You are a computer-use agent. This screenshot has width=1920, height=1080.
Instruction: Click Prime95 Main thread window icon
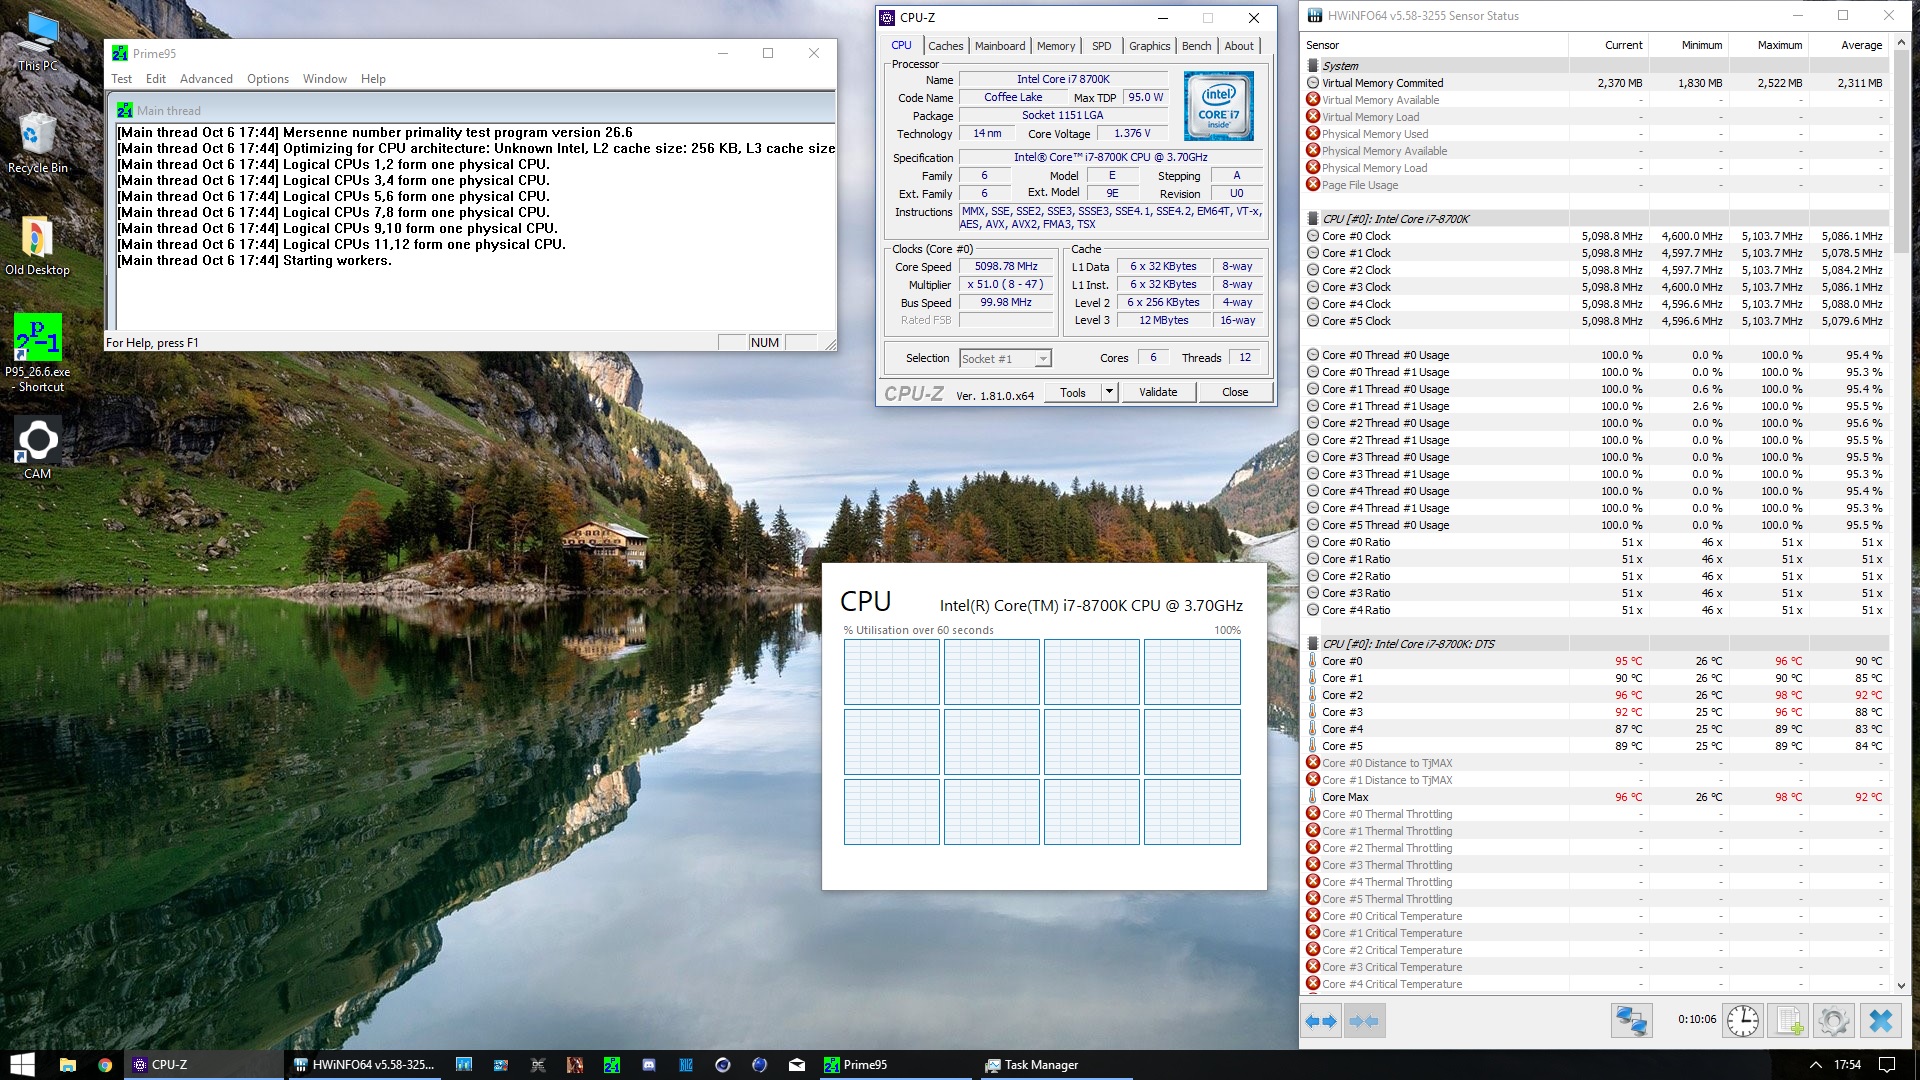click(125, 111)
